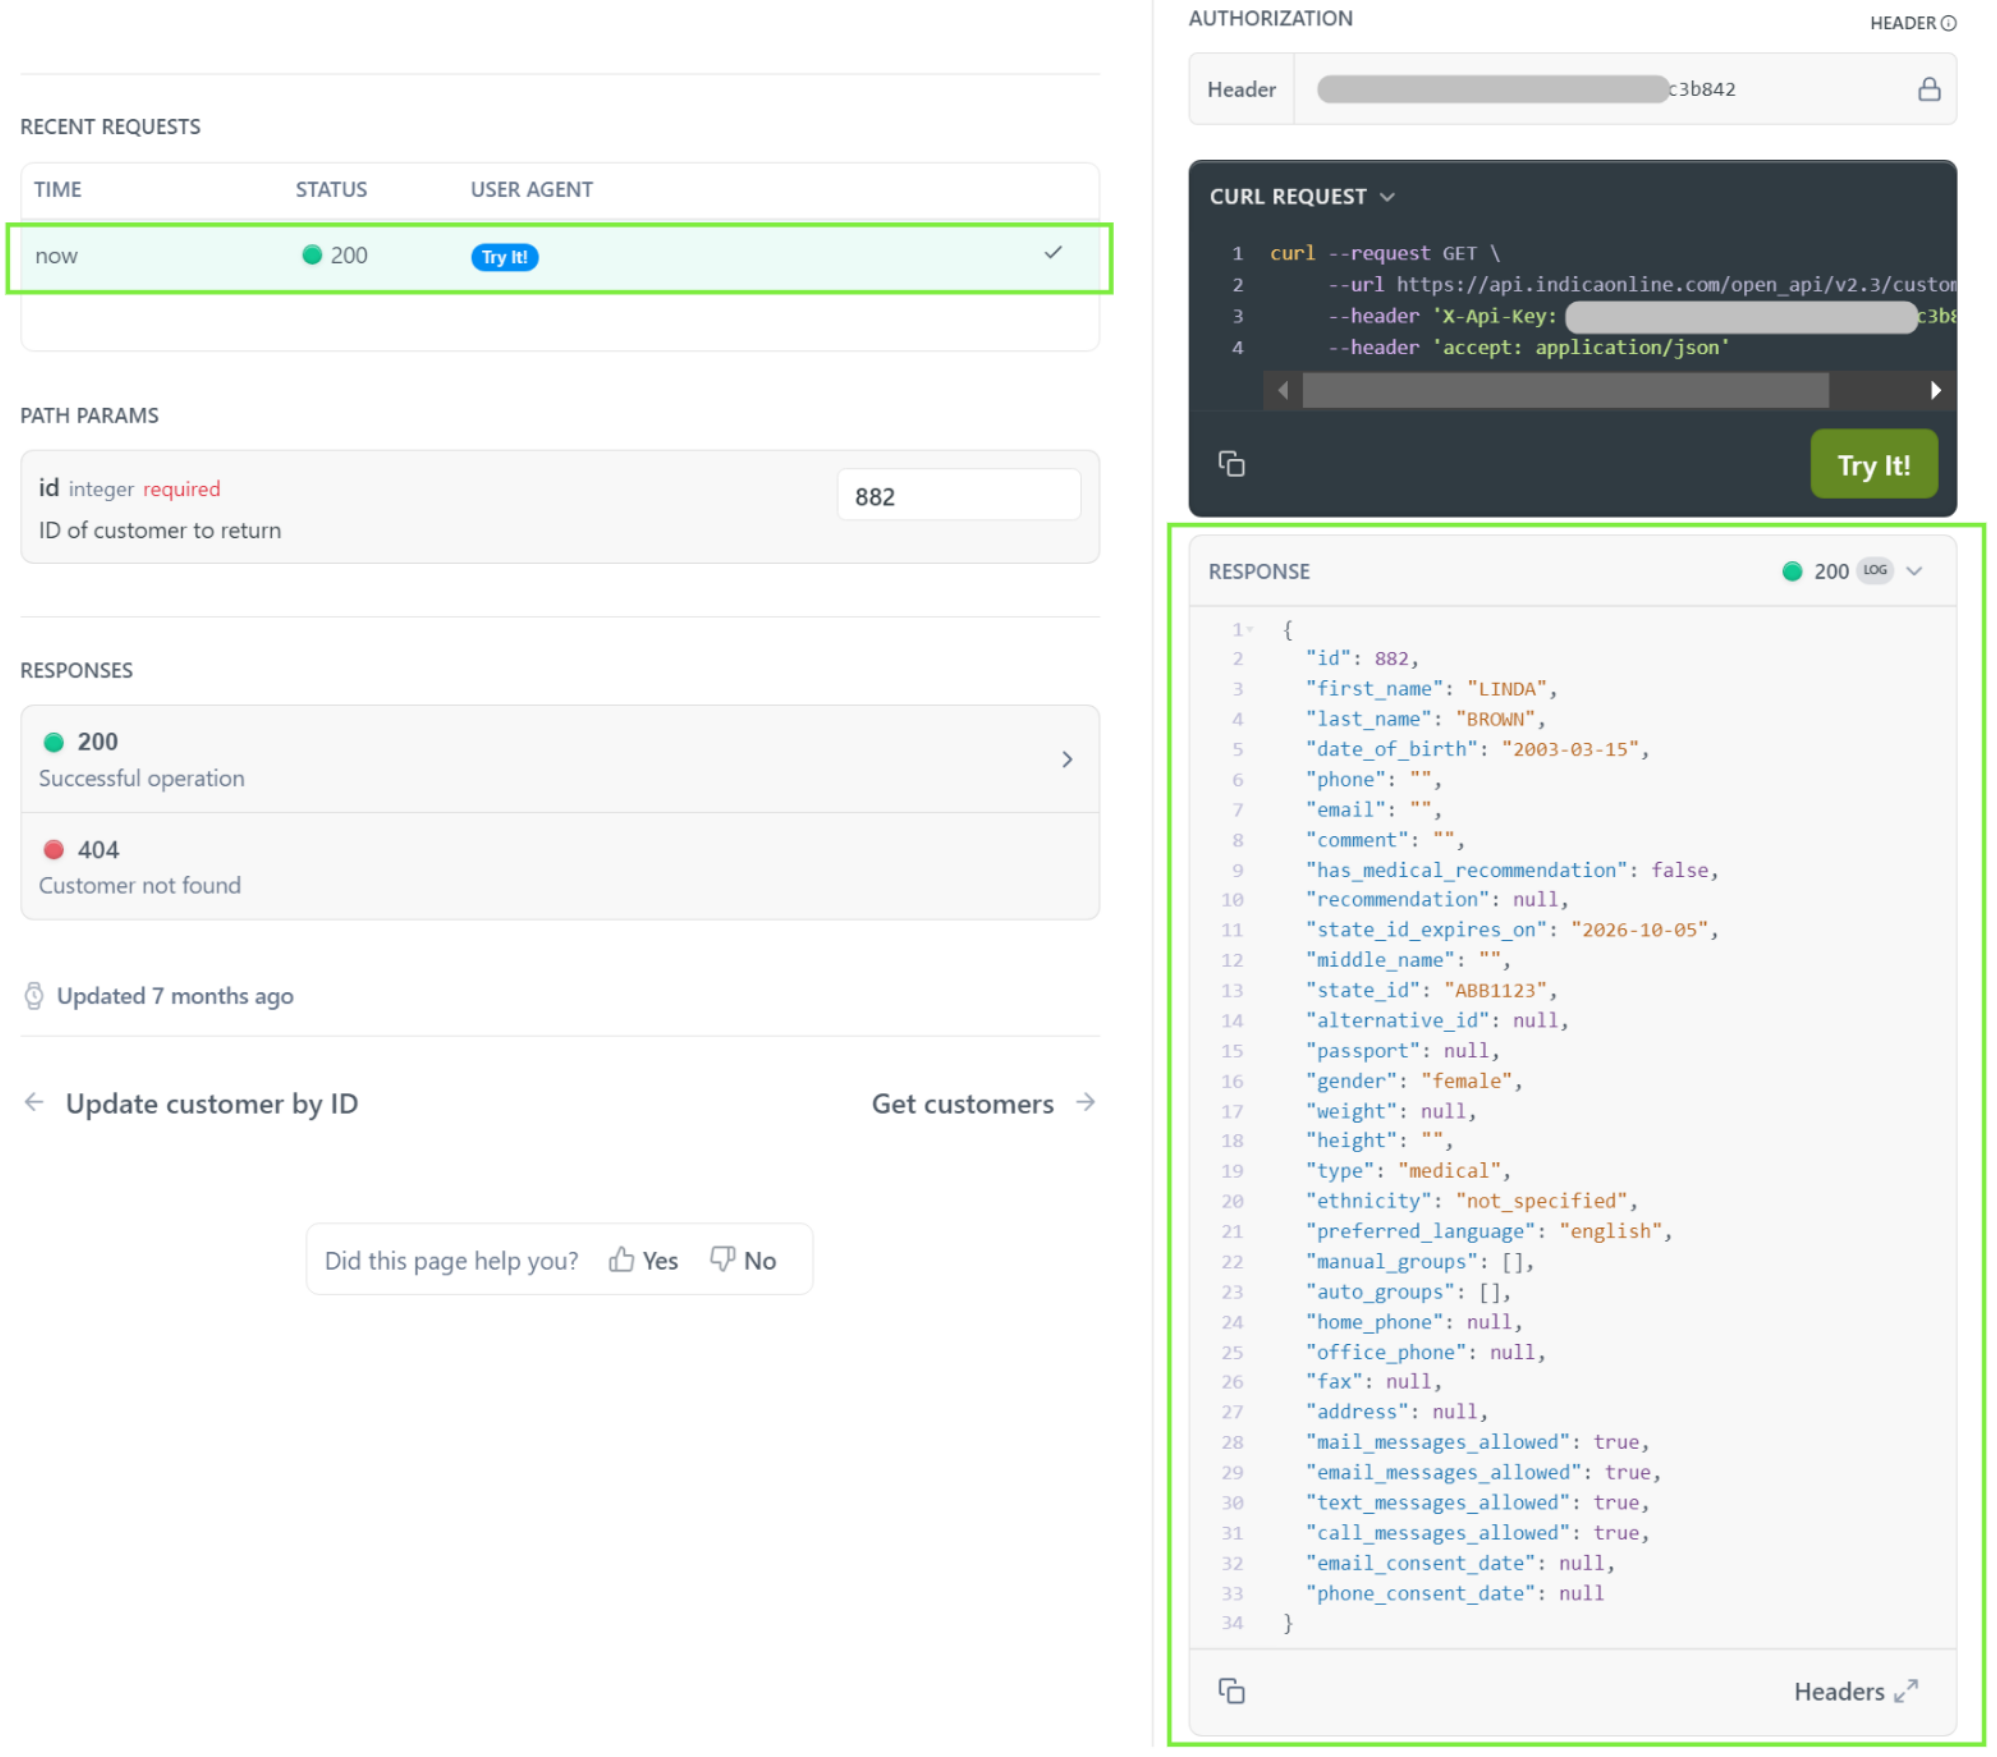The image size is (1997, 1757).
Task: Open the CURL REQUEST language dropdown
Action: pyautogui.click(x=1386, y=197)
